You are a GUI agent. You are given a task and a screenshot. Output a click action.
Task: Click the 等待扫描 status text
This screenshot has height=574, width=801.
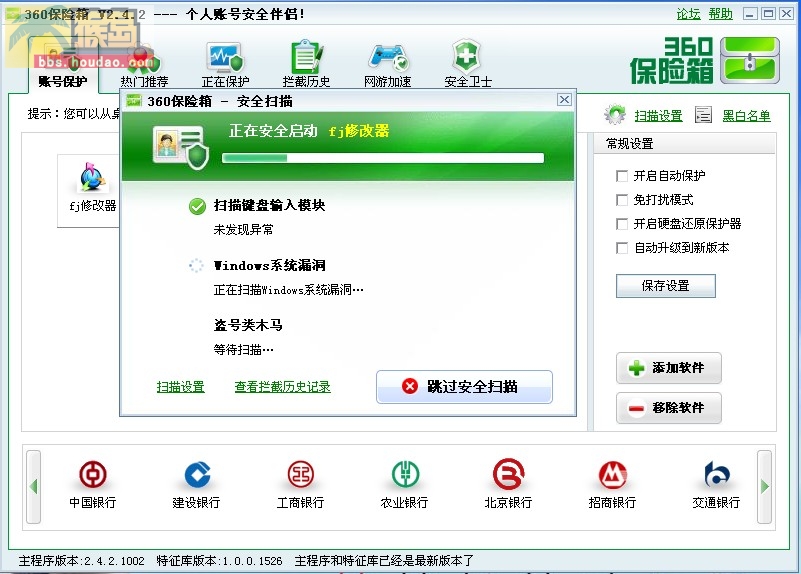coord(243,350)
